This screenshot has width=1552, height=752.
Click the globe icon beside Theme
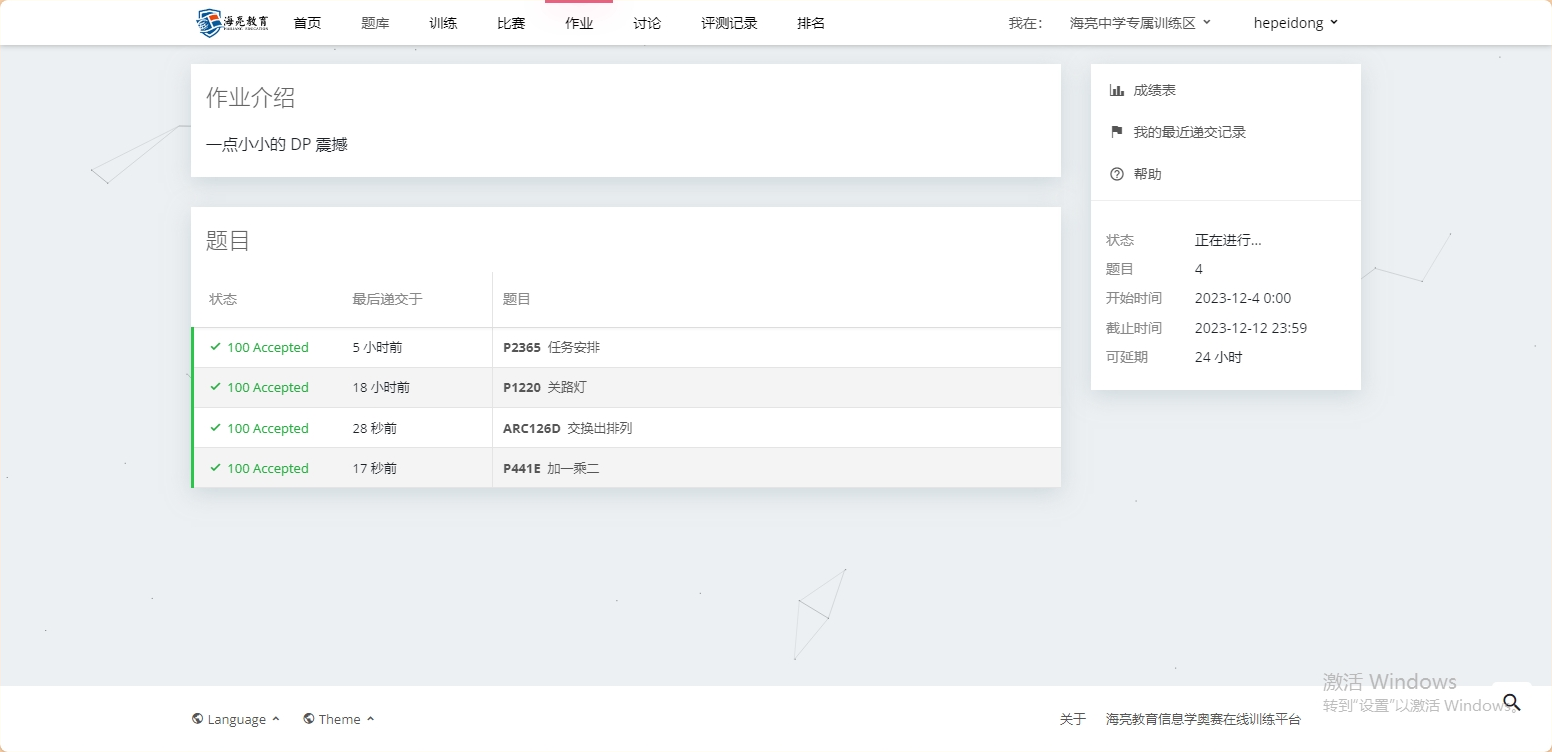point(309,719)
